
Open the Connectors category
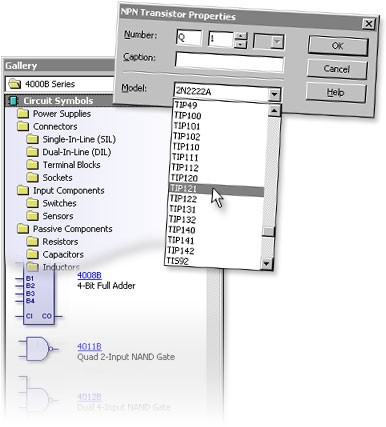[x=55, y=127]
